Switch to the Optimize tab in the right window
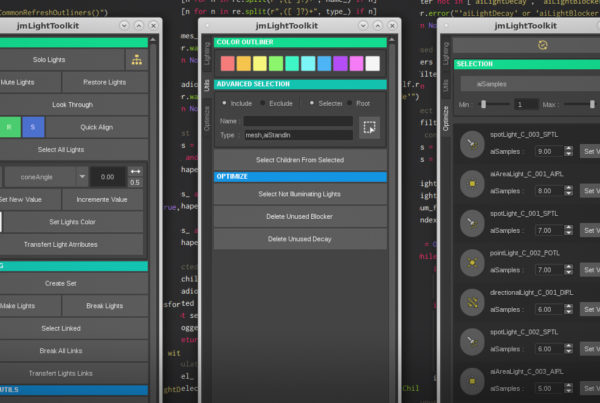This screenshot has width=600, height=403. point(445,119)
